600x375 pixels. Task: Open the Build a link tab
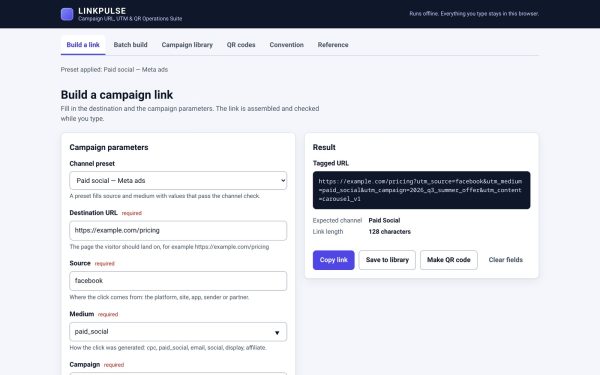tap(83, 45)
